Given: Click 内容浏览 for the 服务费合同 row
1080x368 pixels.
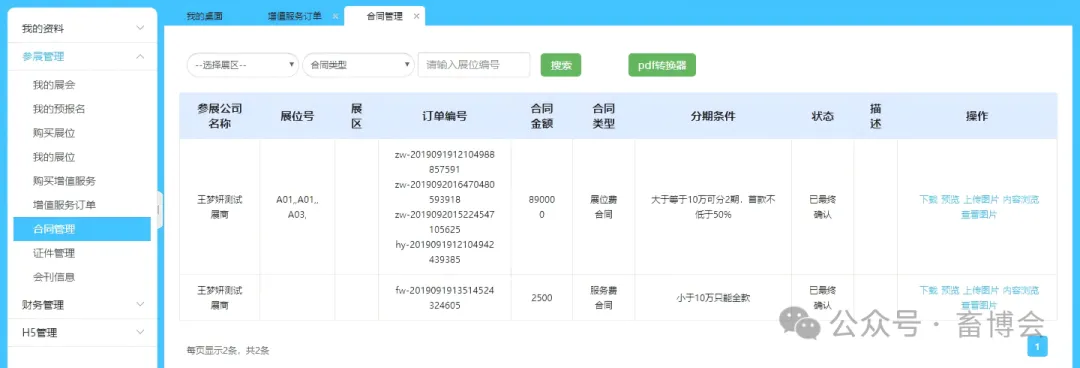Looking at the screenshot, I should [1021, 291].
